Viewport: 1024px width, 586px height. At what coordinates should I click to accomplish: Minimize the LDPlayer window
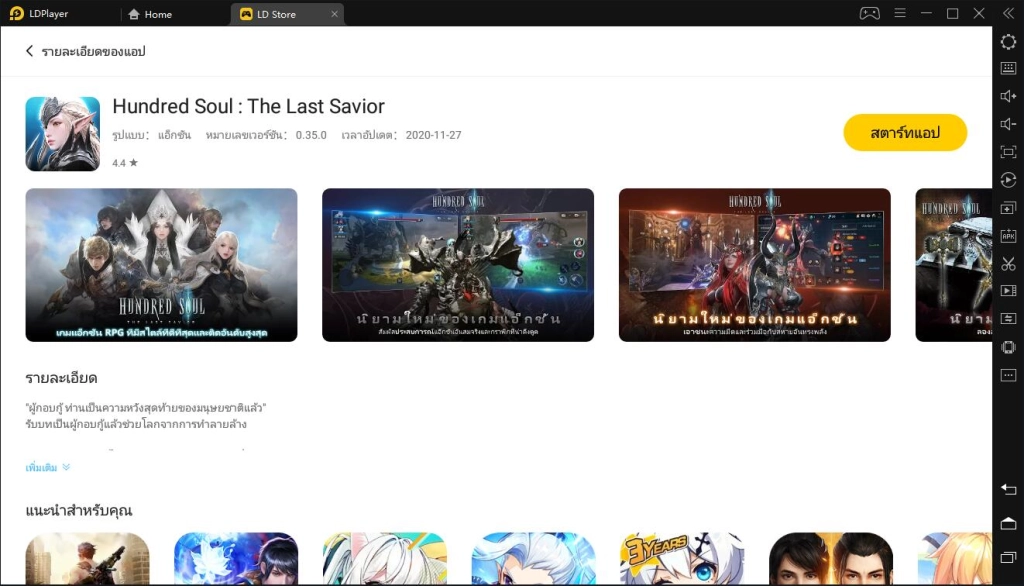coord(926,13)
